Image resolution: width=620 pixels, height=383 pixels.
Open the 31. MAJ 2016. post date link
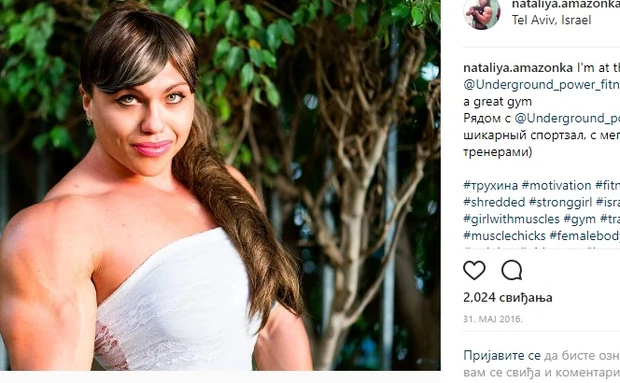493,319
